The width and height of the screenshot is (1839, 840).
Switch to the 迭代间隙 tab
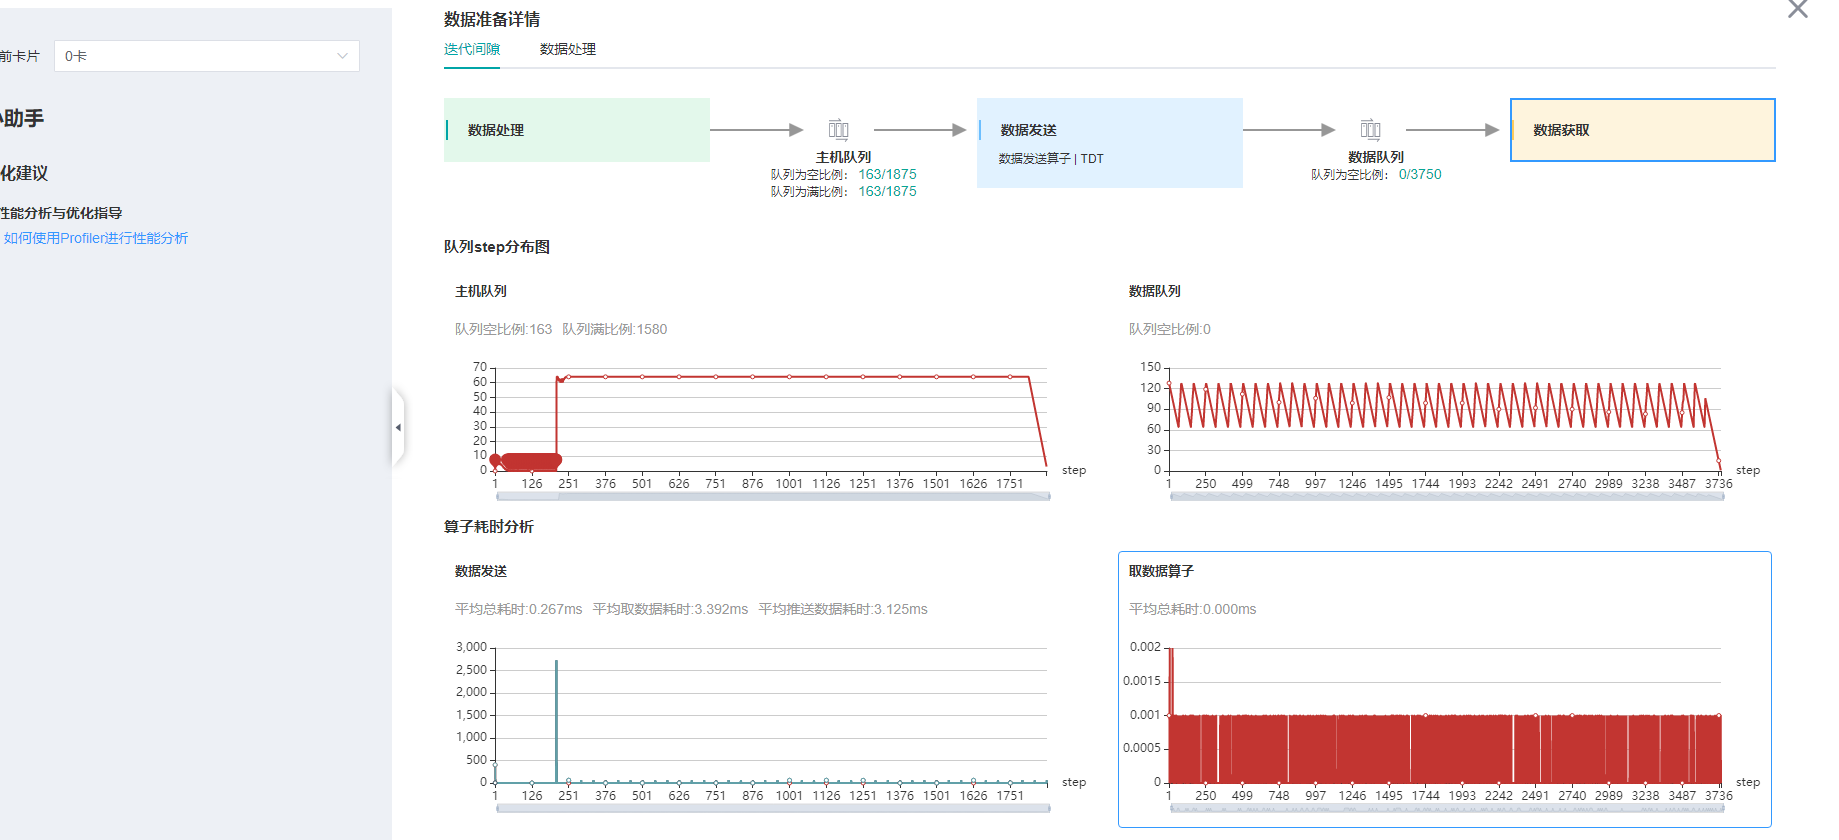[x=472, y=49]
